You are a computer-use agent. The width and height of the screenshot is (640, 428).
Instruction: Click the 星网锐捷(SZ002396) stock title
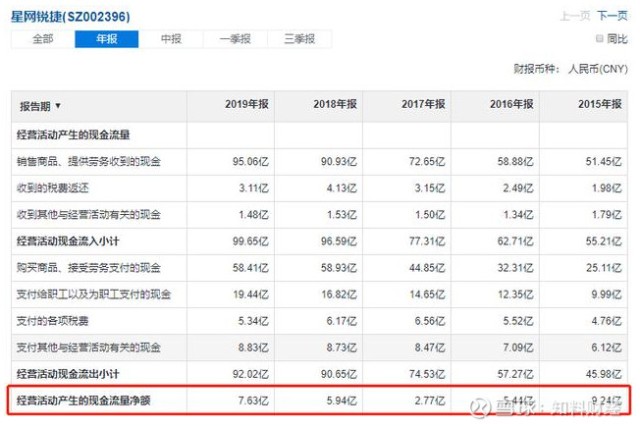(x=70, y=17)
